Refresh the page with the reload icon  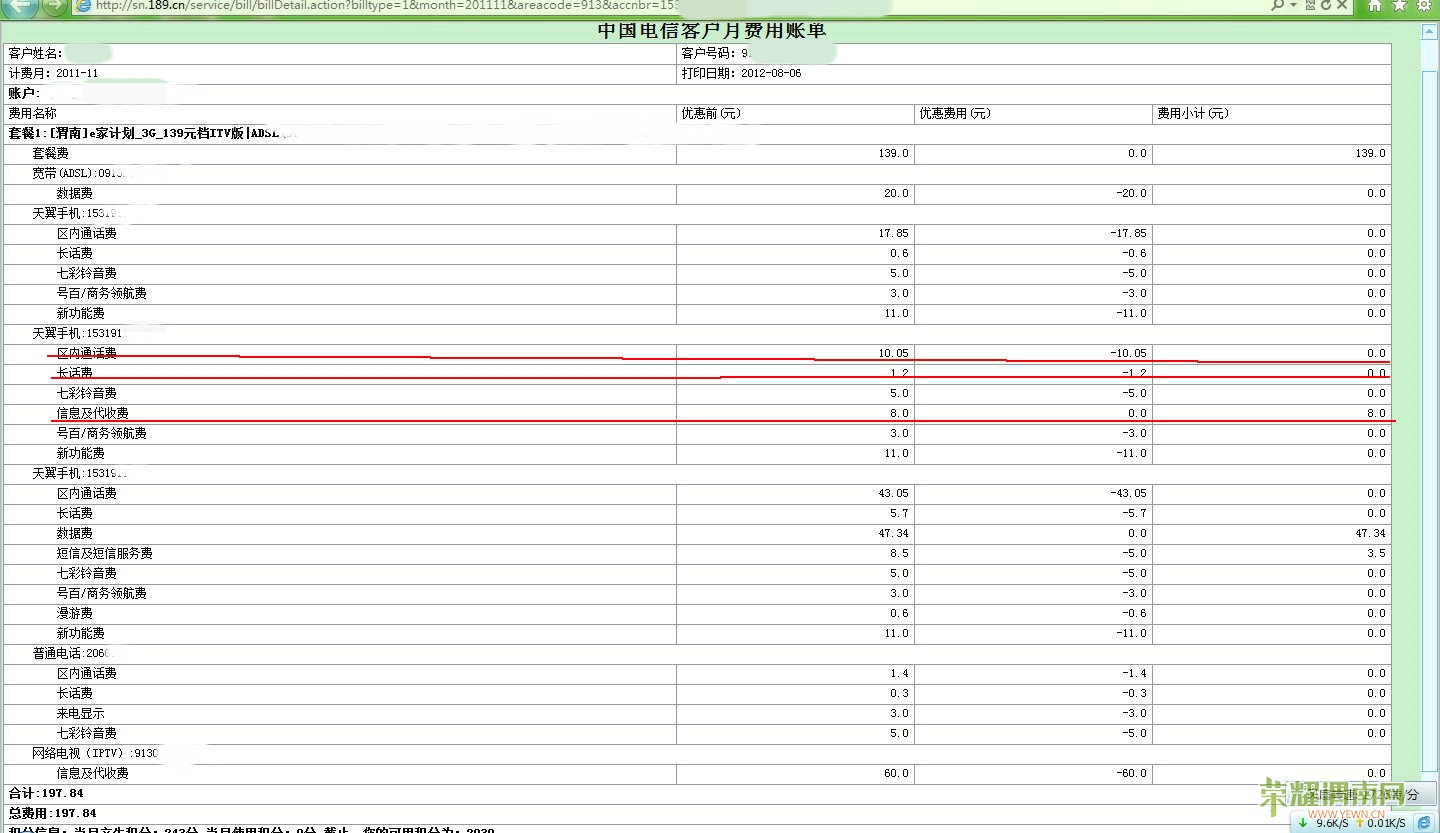tap(1324, 6)
